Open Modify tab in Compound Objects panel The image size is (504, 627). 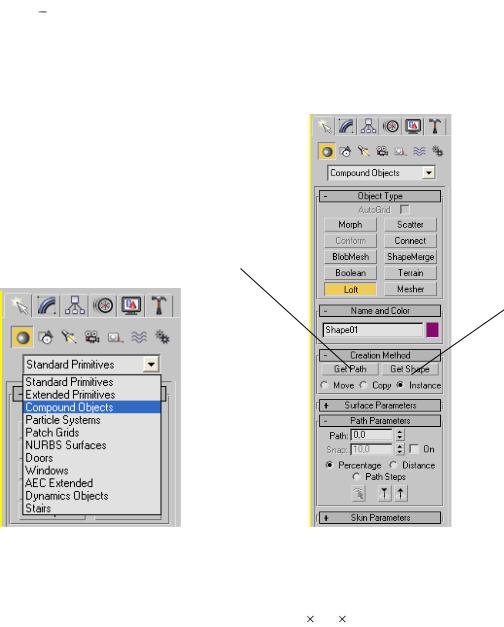pos(346,127)
